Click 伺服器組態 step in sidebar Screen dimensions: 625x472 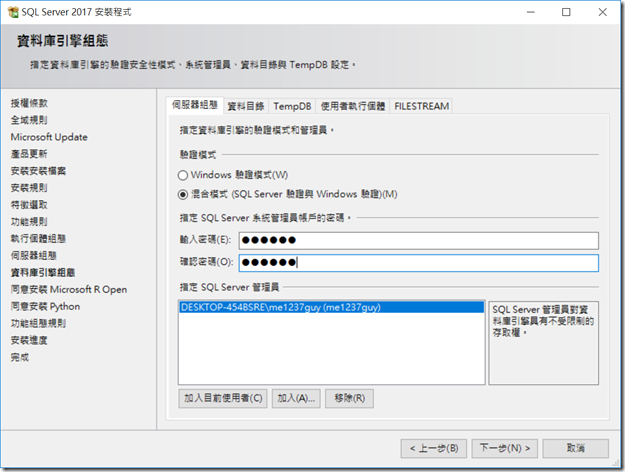(x=34, y=256)
